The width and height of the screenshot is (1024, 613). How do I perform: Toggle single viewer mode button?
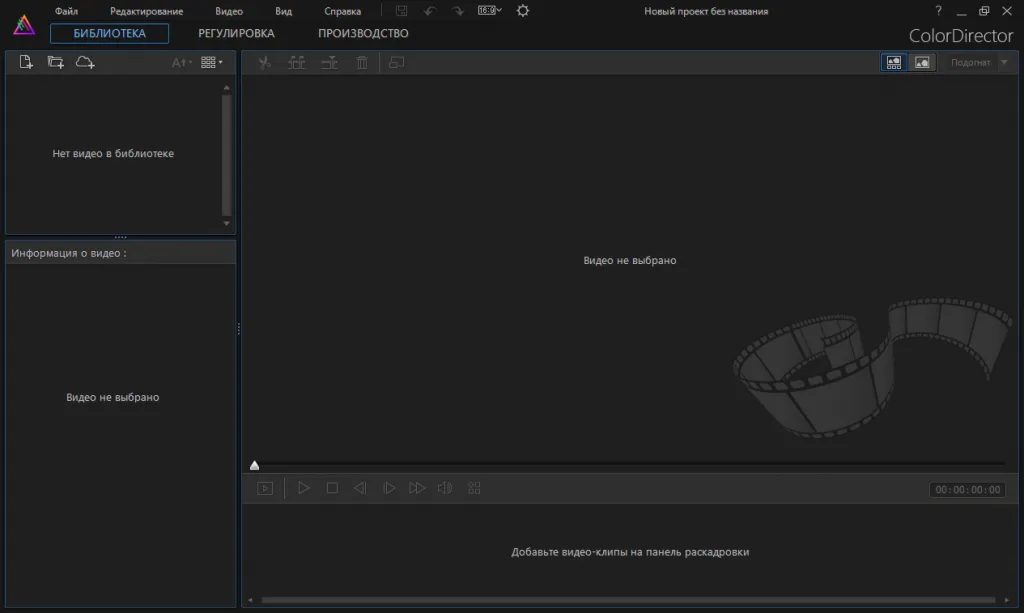pyautogui.click(x=921, y=62)
